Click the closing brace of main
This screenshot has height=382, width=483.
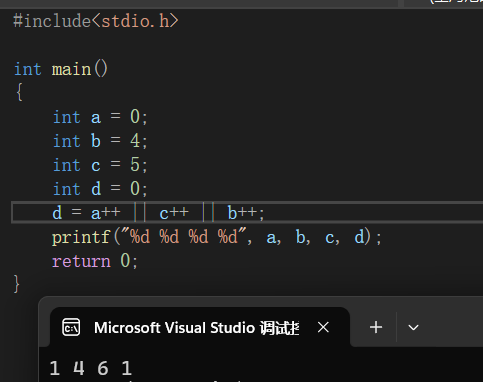tap(17, 284)
